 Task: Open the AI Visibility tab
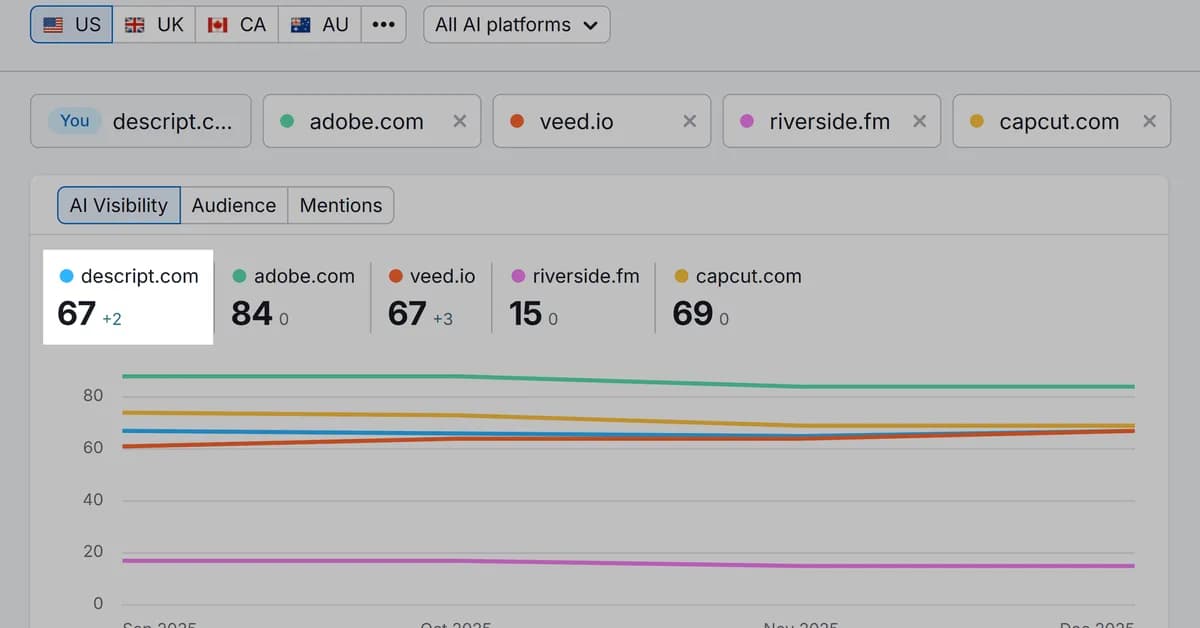(x=119, y=205)
